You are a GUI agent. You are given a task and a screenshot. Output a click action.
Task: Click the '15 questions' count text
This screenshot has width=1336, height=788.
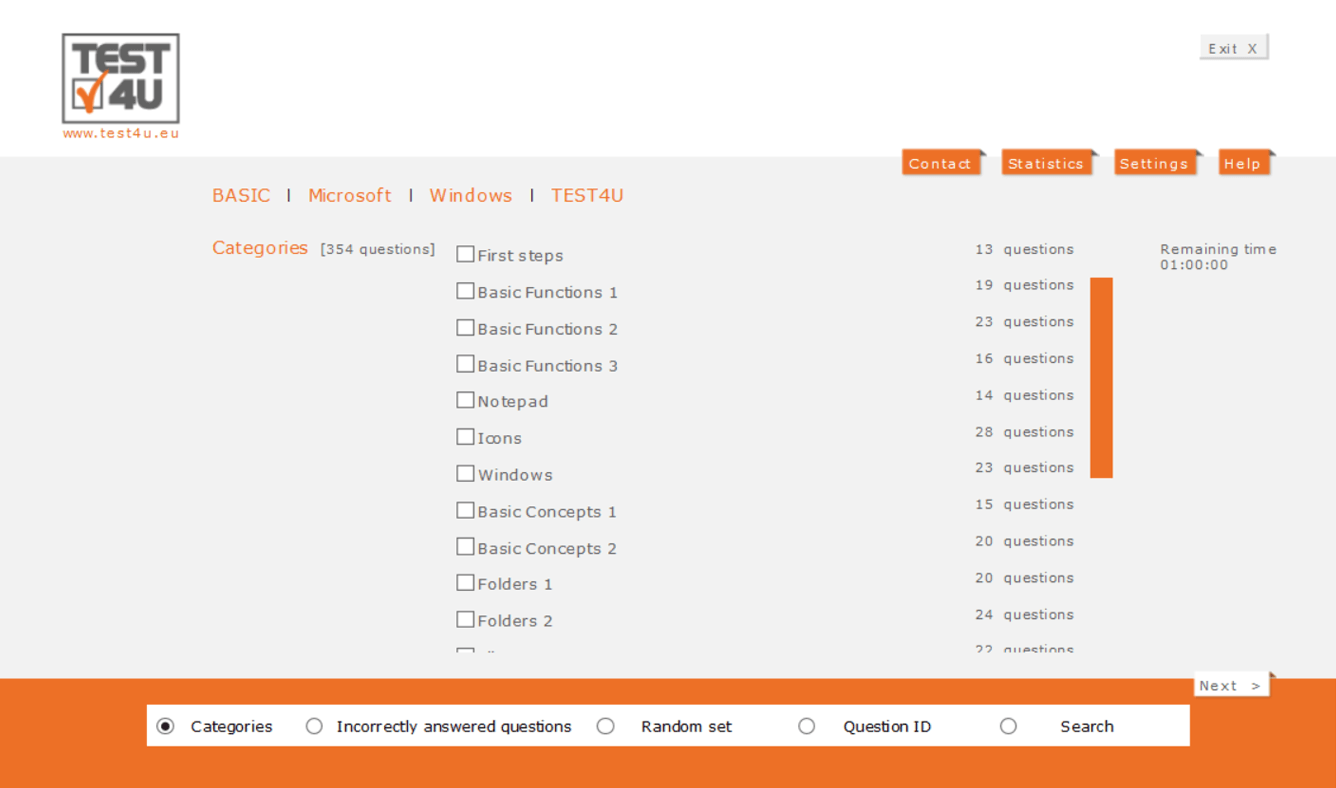1024,504
